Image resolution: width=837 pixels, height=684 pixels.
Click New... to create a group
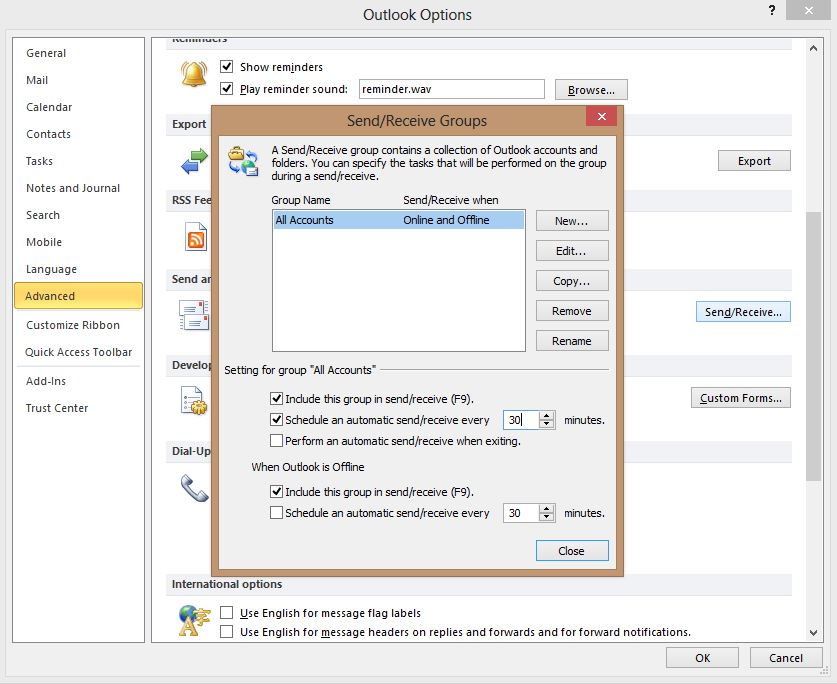tap(572, 221)
